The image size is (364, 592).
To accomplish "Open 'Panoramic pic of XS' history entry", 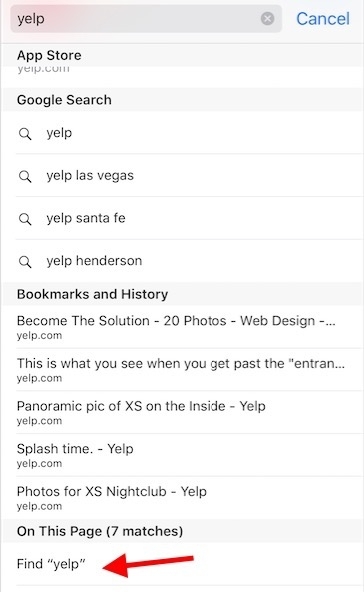I will click(x=183, y=412).
